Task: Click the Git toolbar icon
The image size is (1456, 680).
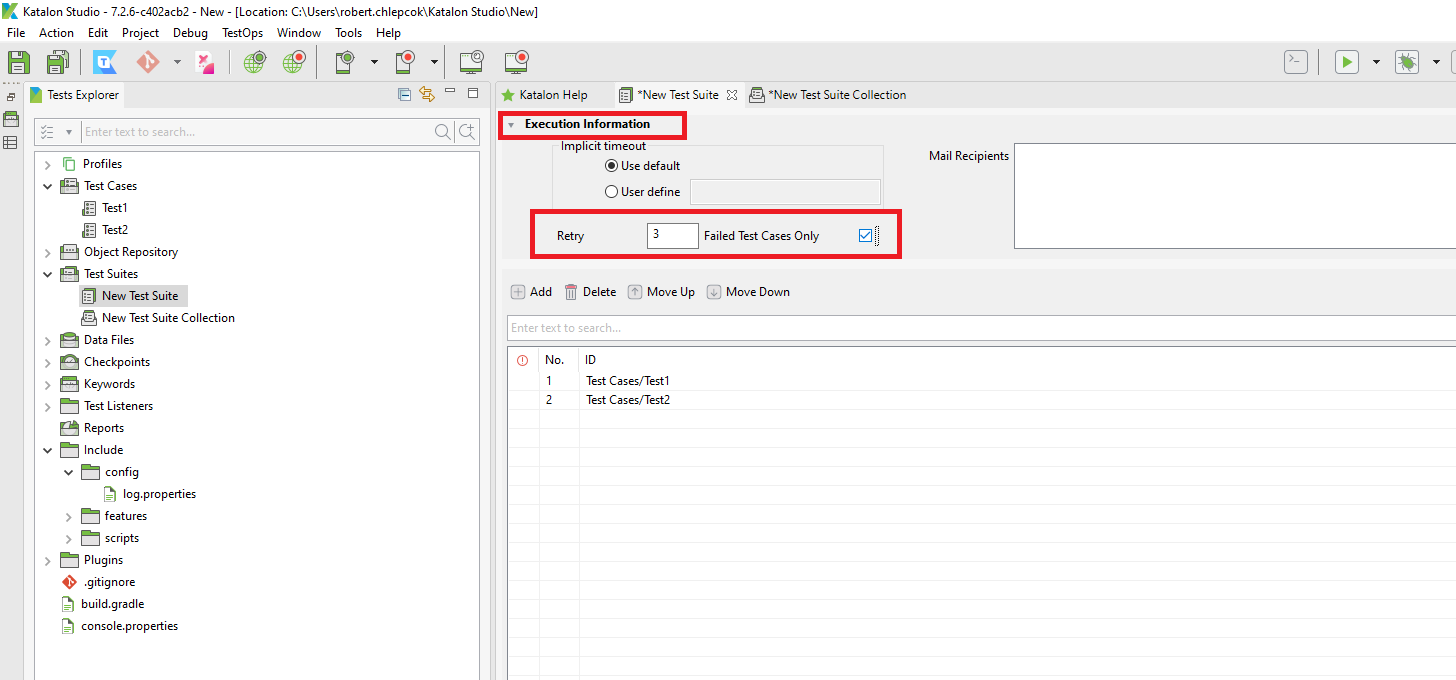Action: click(x=148, y=62)
